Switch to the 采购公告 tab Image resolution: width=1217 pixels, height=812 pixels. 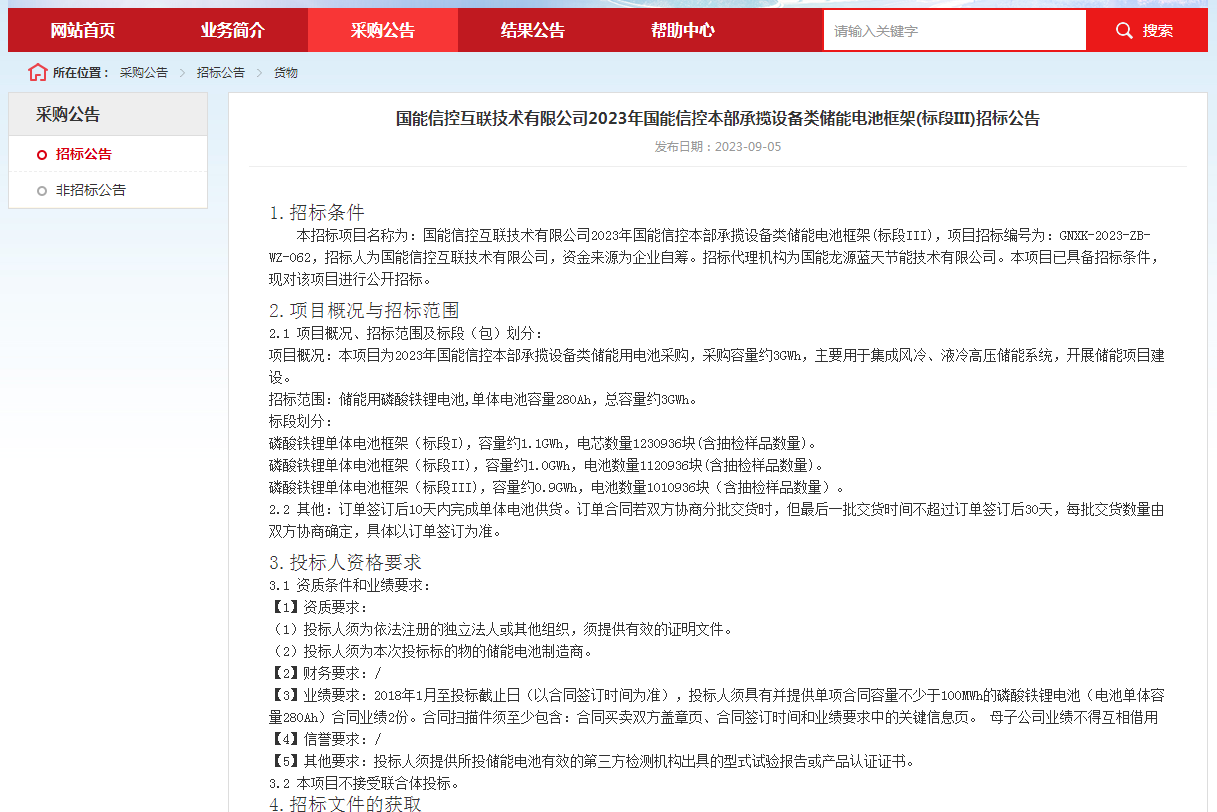(384, 29)
